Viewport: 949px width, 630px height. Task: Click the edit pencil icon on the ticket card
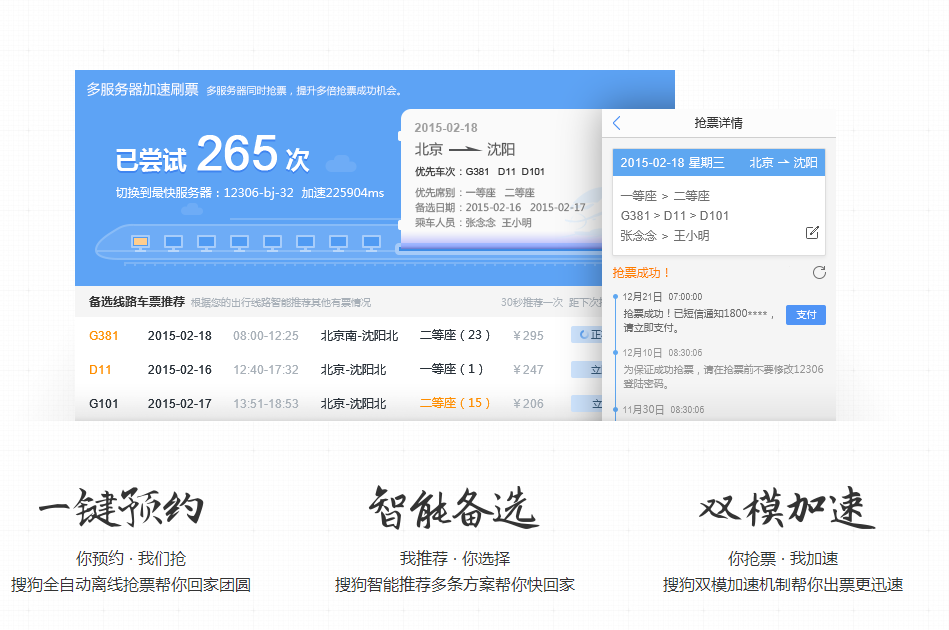(812, 232)
